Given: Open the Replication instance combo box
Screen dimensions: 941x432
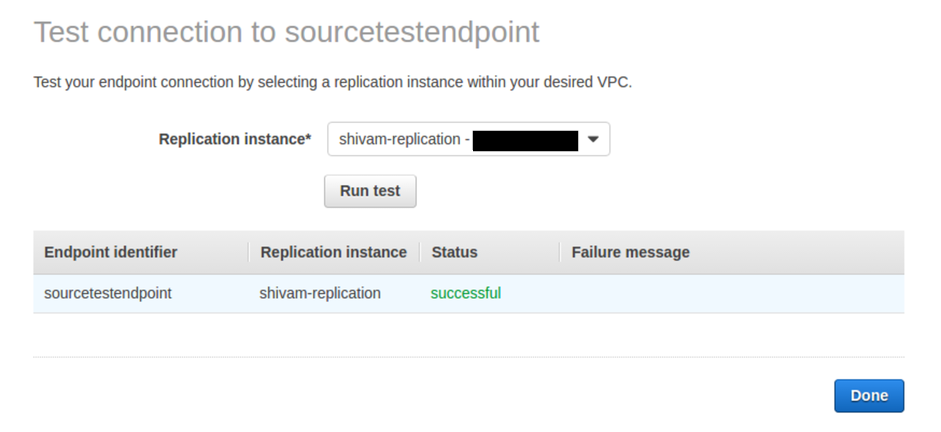Looking at the screenshot, I should [x=468, y=139].
